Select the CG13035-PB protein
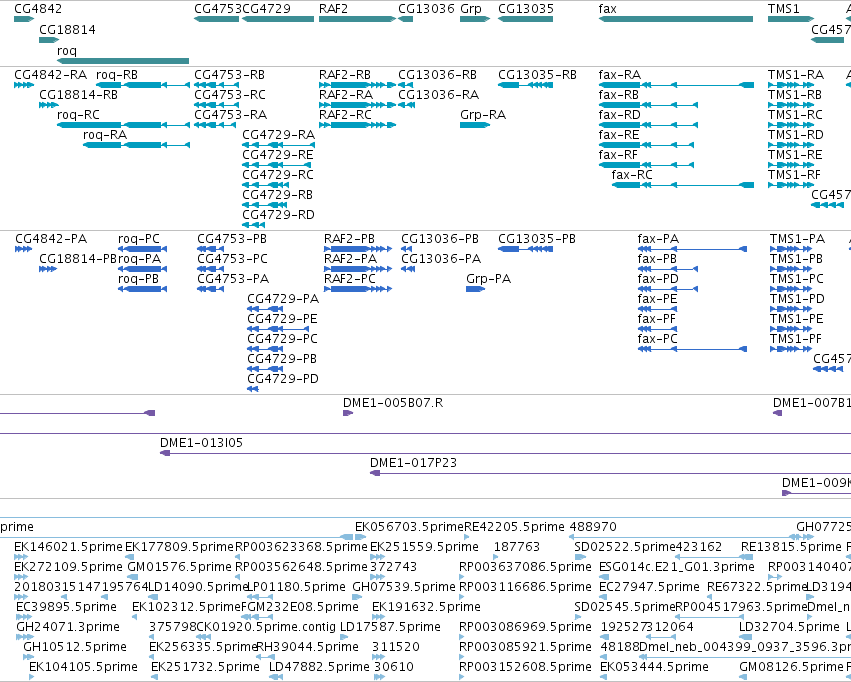851x682 pixels. click(525, 249)
